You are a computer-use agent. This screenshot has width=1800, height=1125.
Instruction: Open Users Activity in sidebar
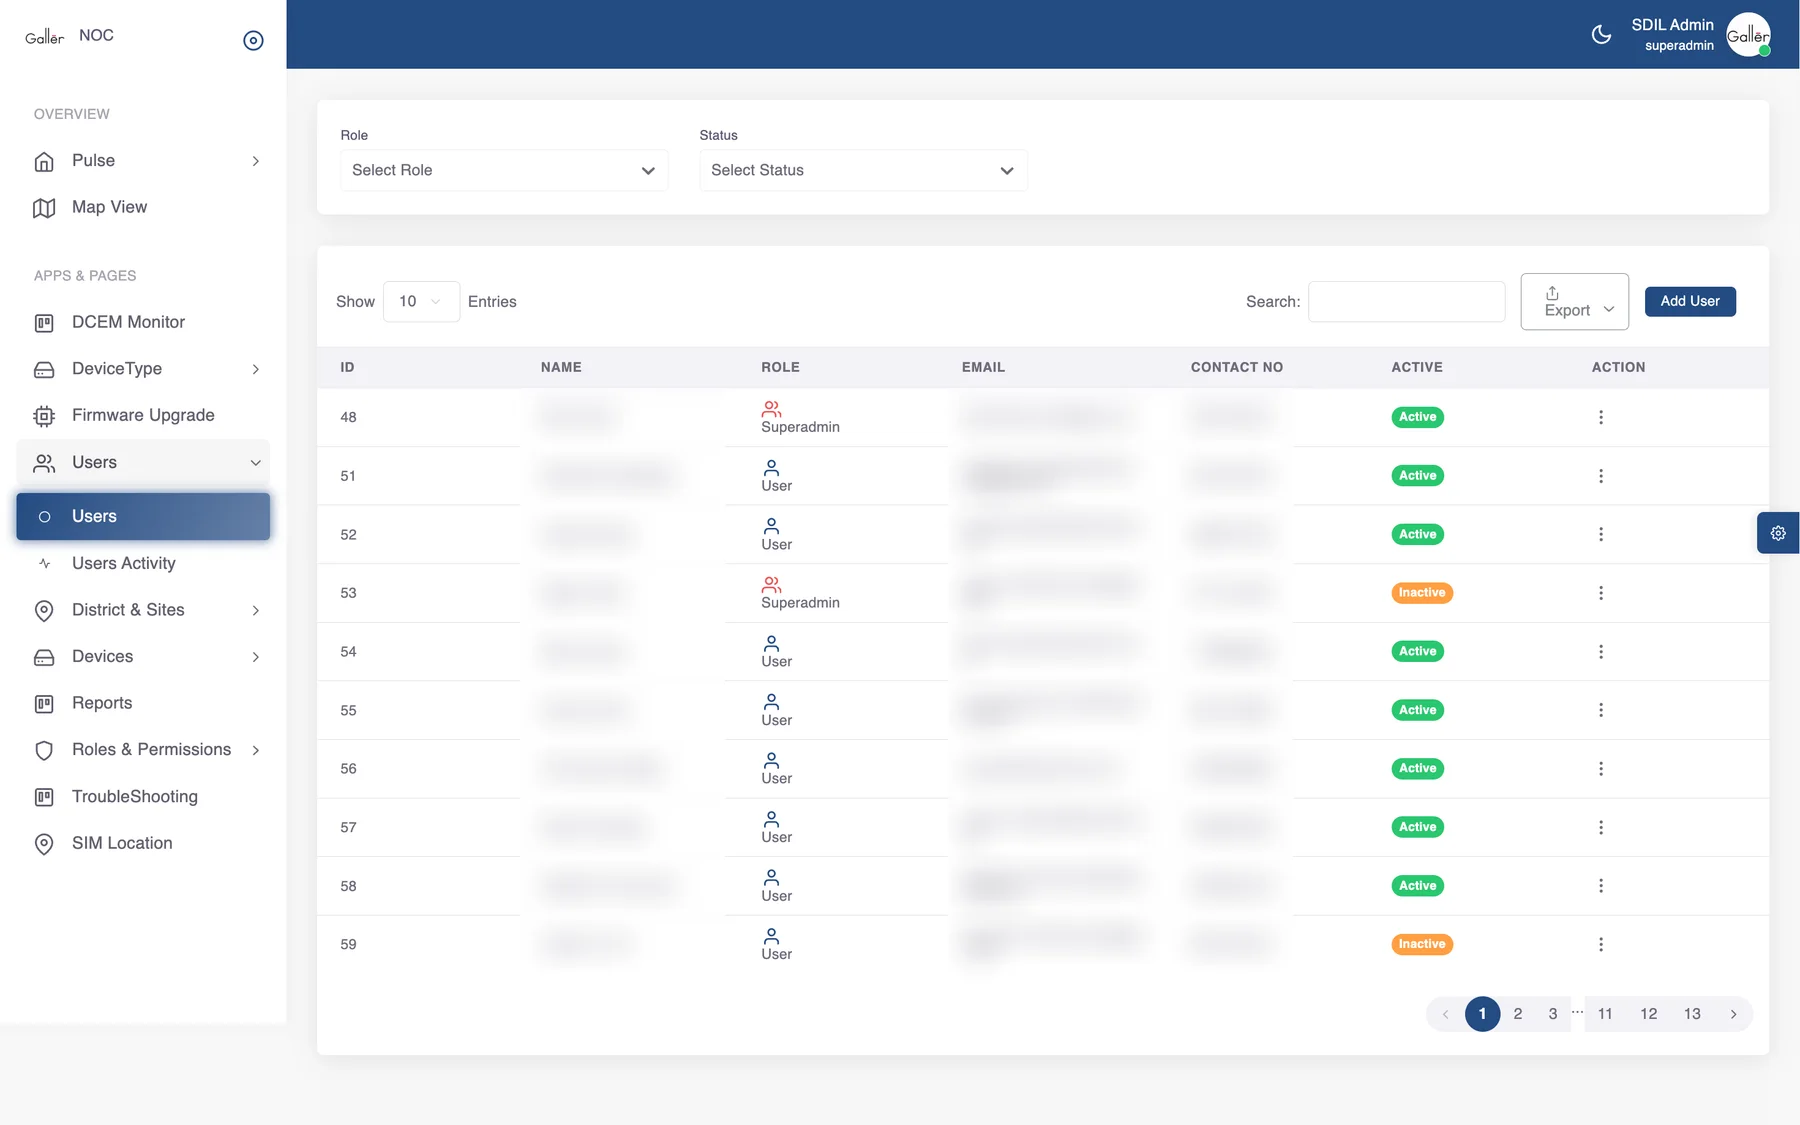[143, 563]
